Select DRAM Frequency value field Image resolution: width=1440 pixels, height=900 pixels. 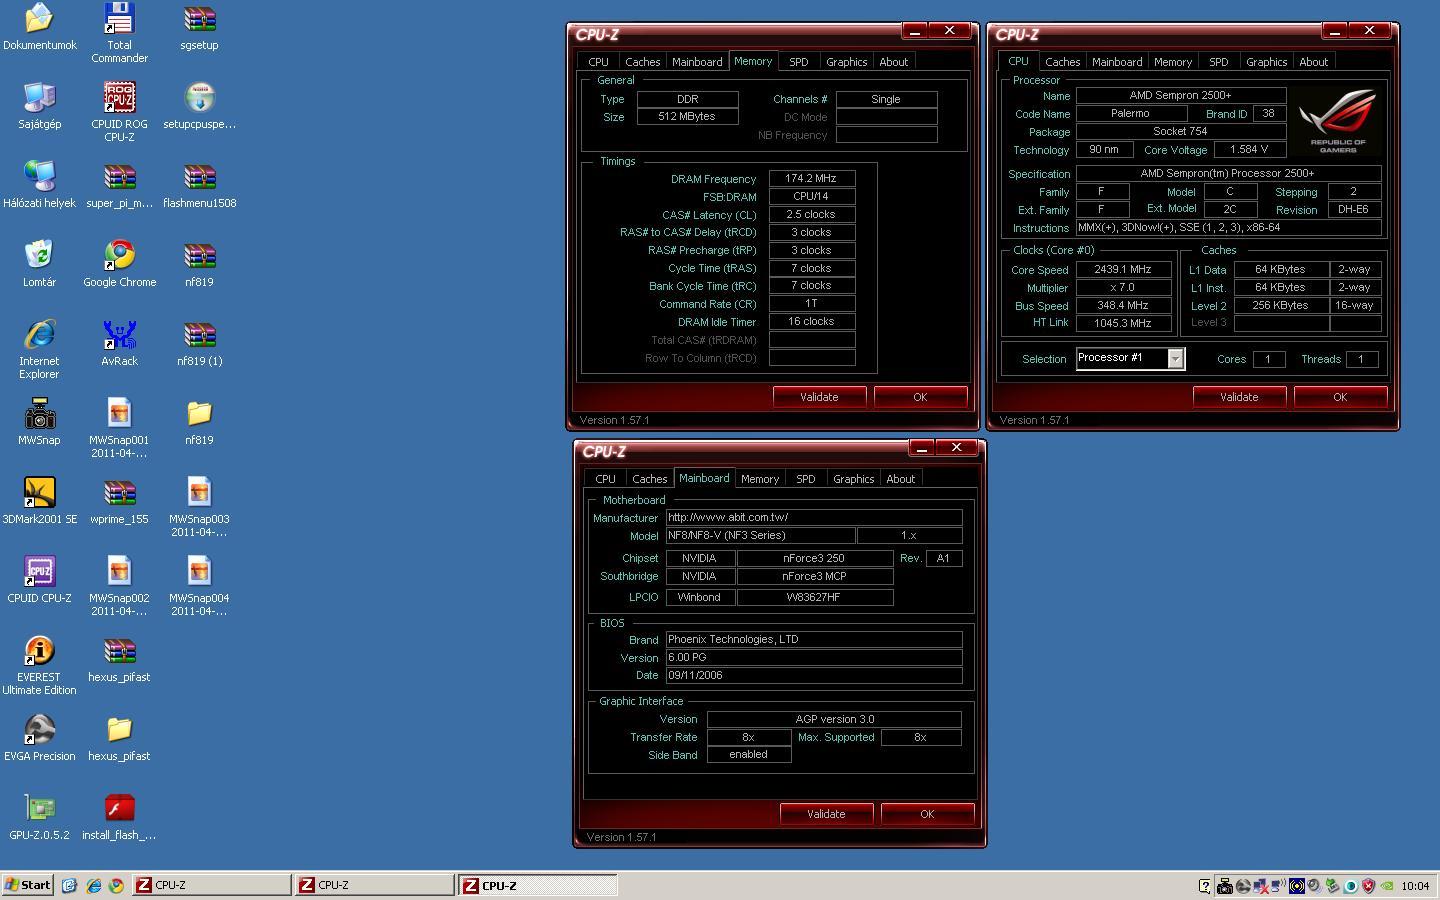811,179
